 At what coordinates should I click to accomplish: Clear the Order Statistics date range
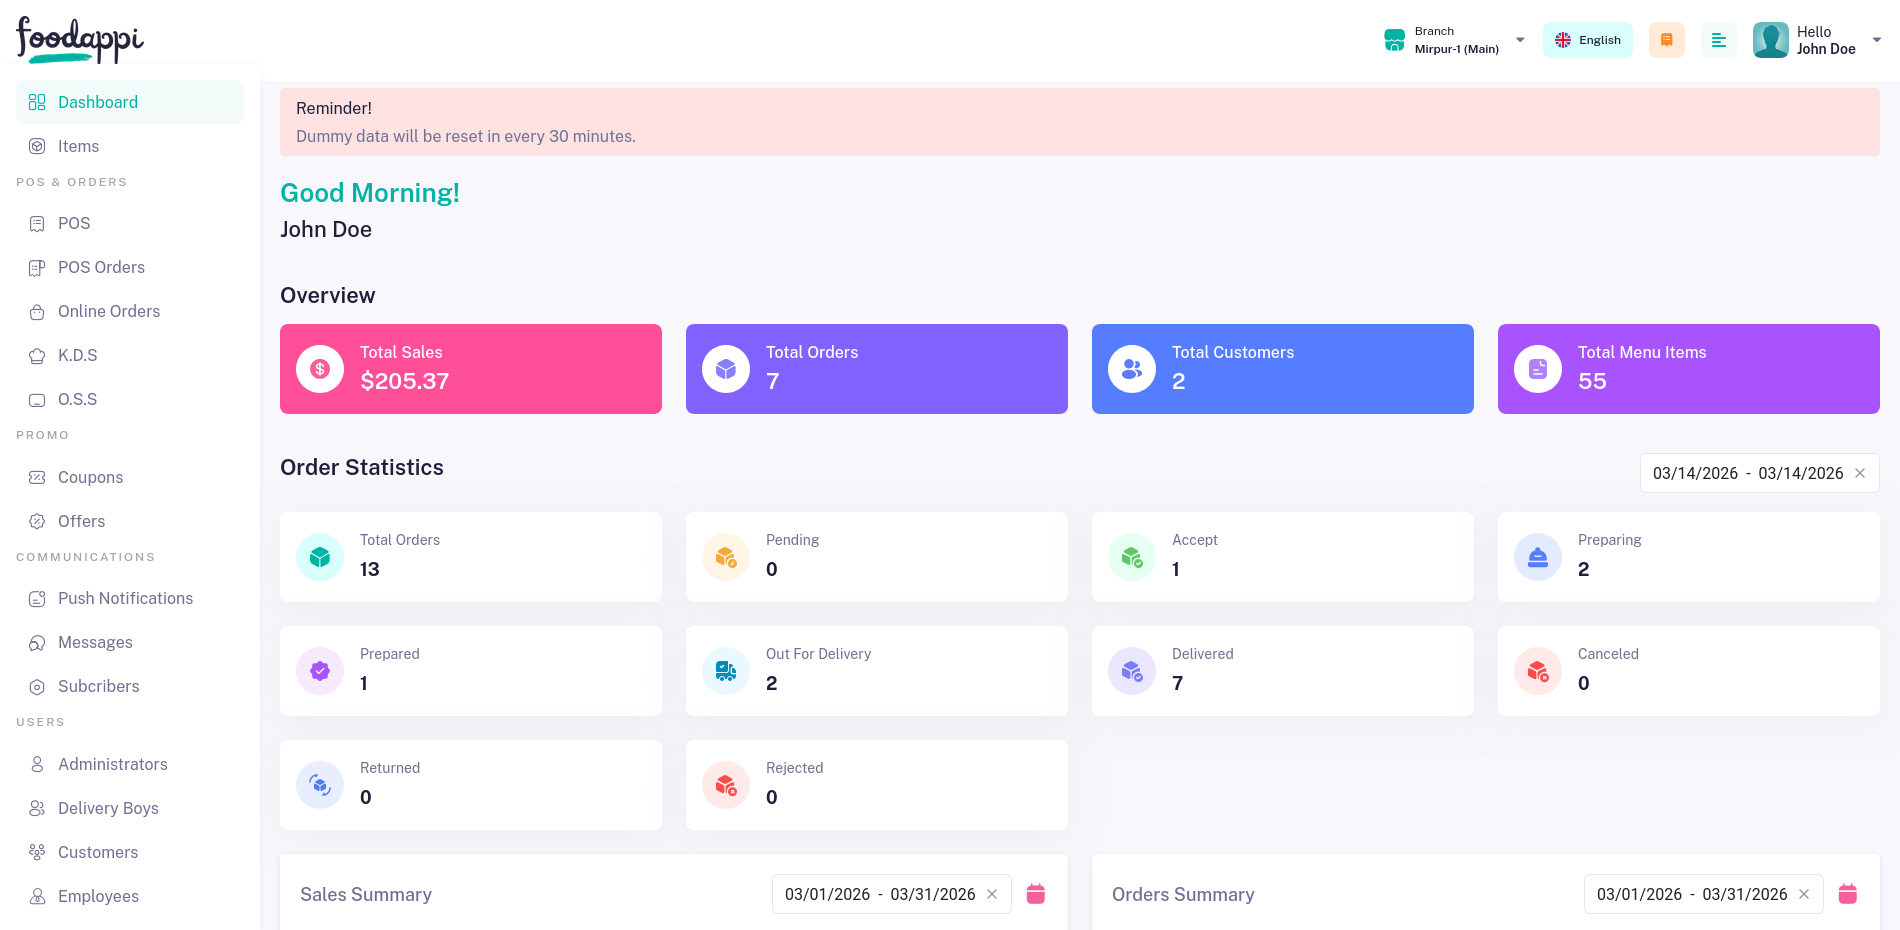point(1860,473)
